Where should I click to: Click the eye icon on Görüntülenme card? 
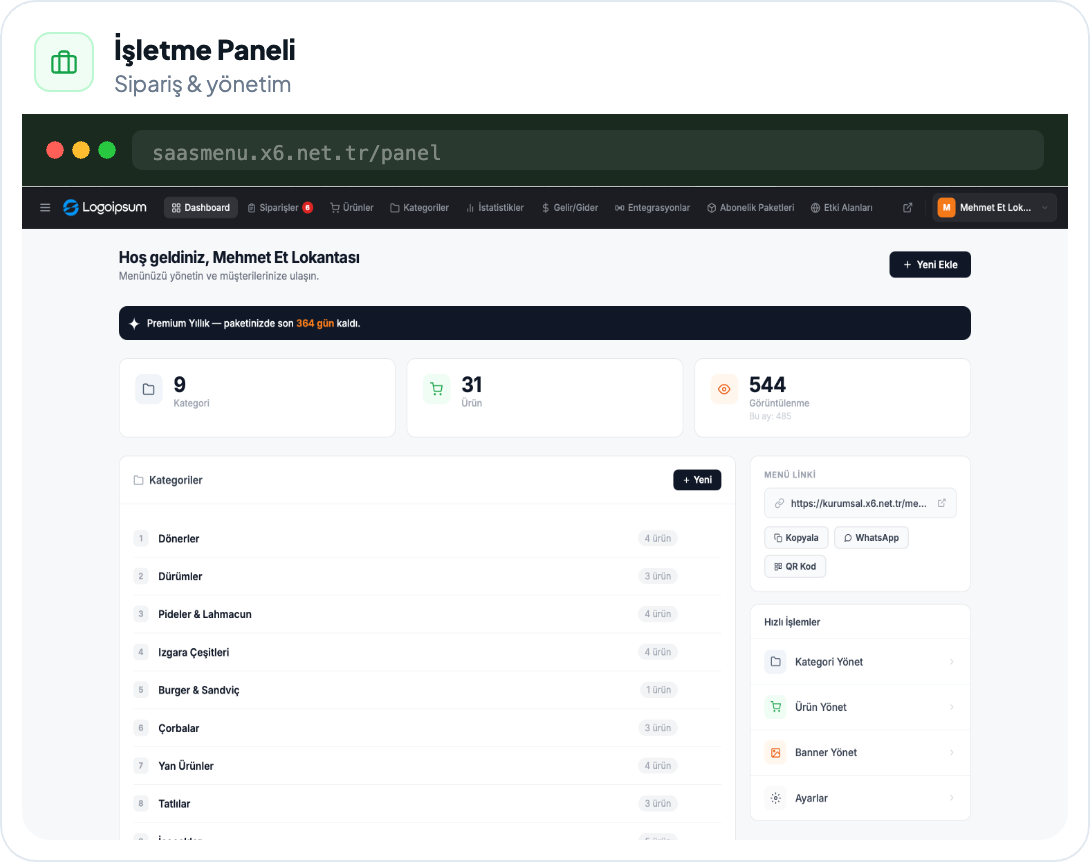(x=724, y=389)
